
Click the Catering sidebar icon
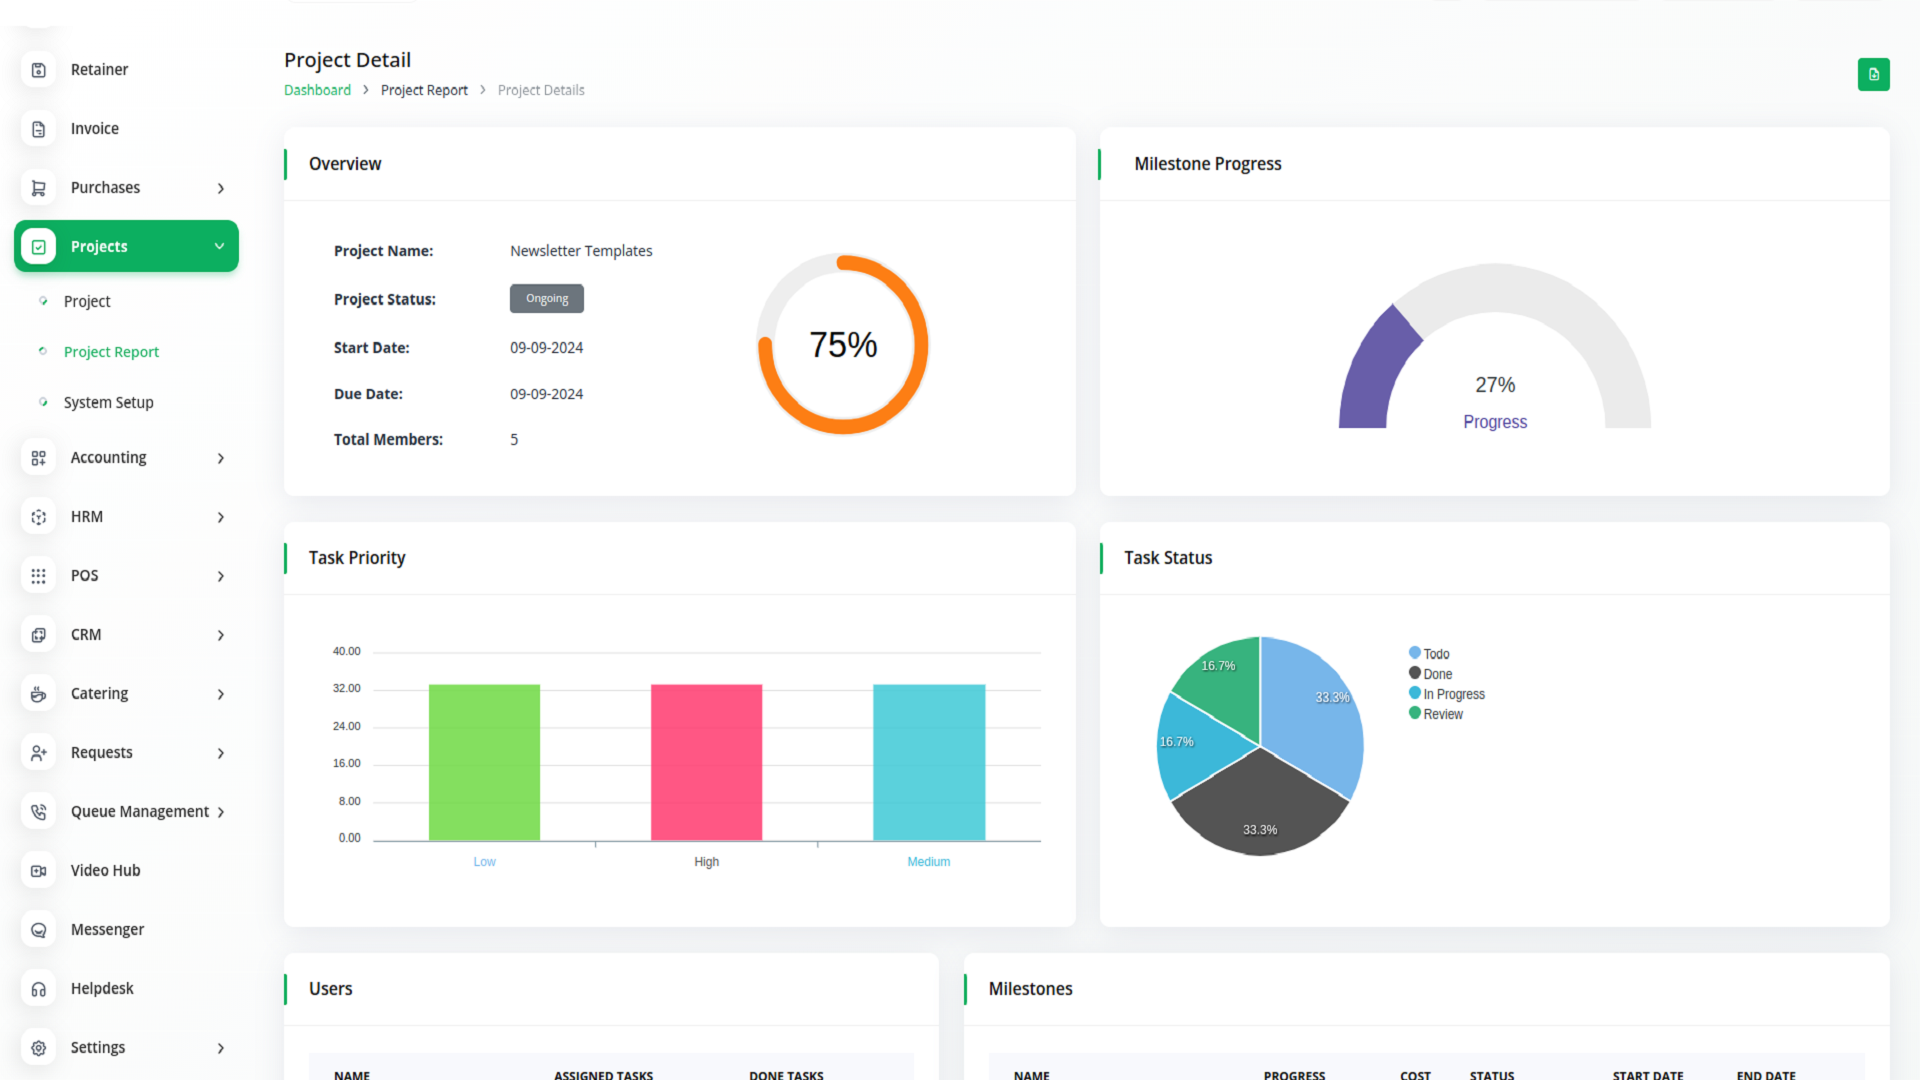pyautogui.click(x=38, y=694)
